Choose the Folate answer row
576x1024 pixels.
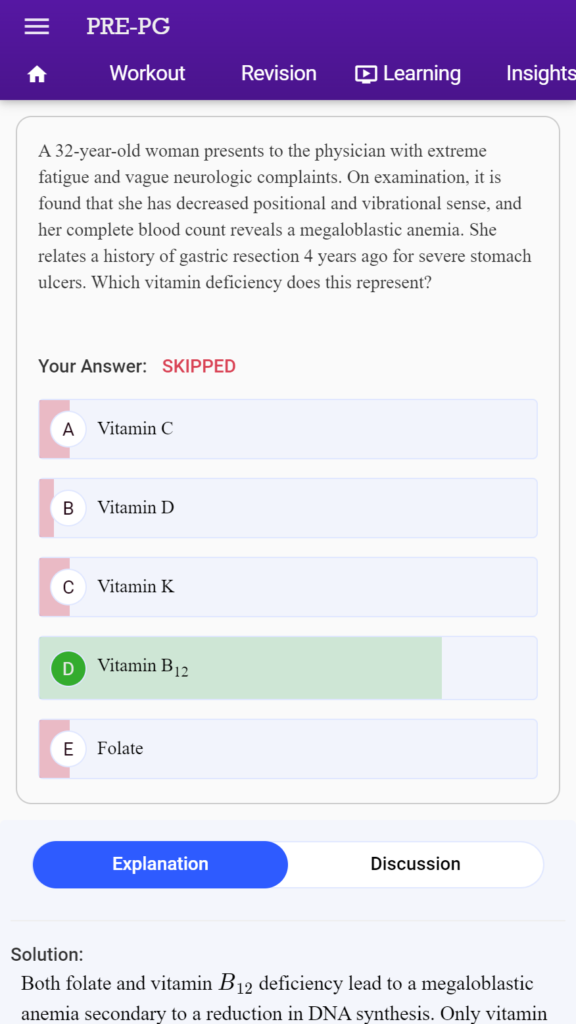pyautogui.click(x=288, y=749)
